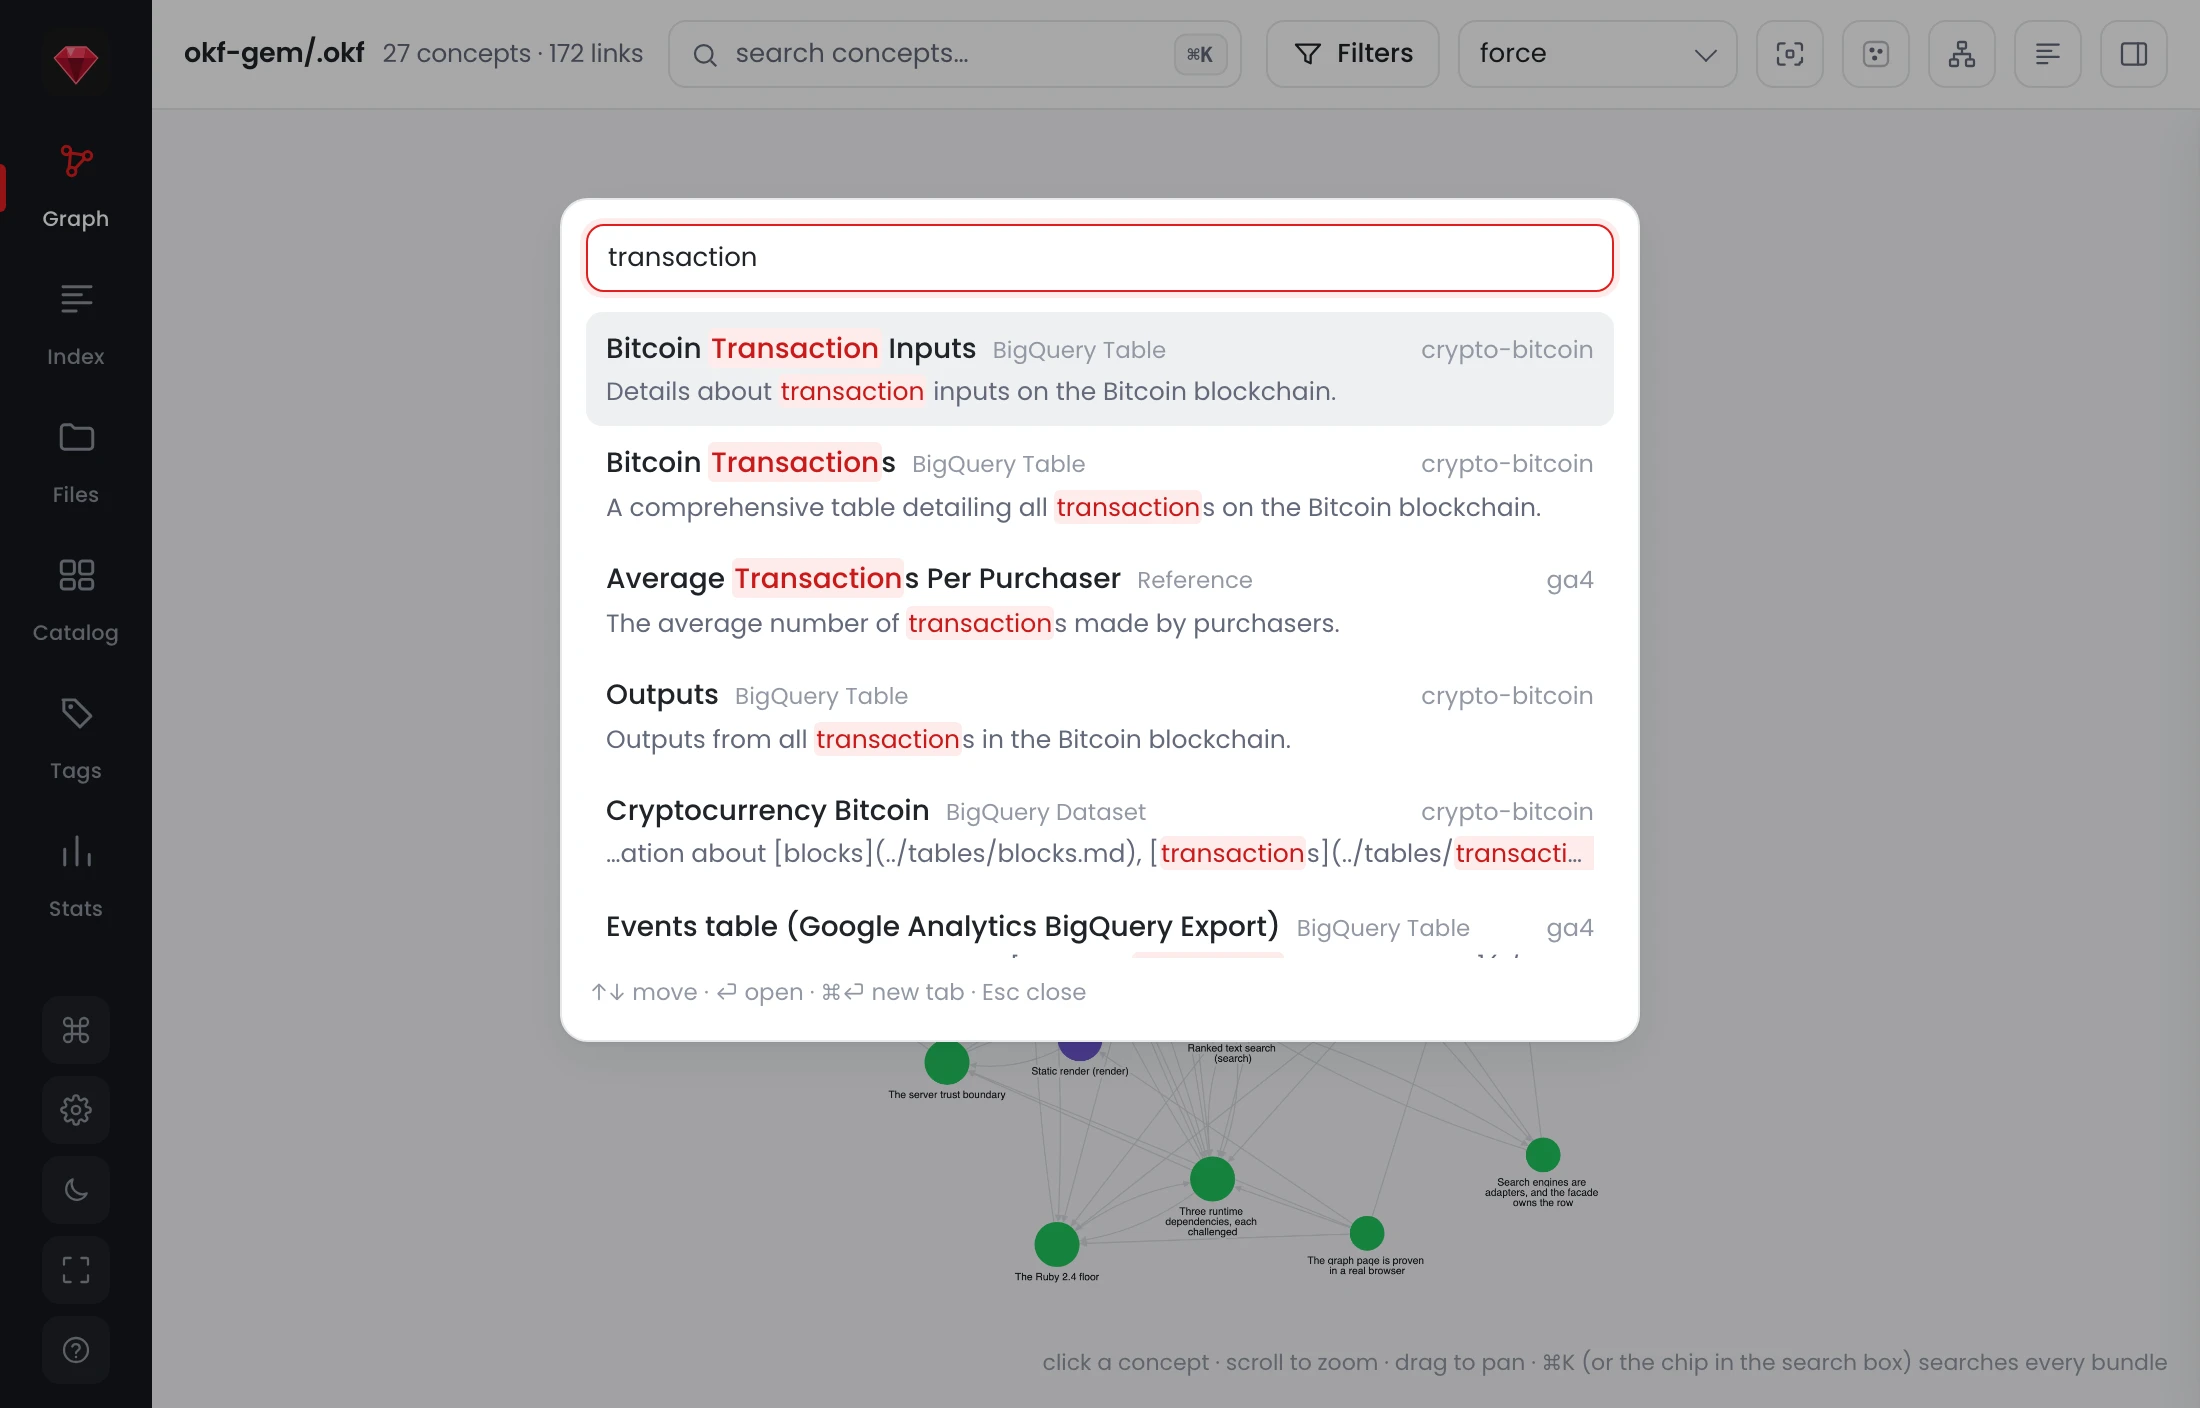
Task: Select 'Search engines are adapters' graph node
Action: click(x=1543, y=1155)
